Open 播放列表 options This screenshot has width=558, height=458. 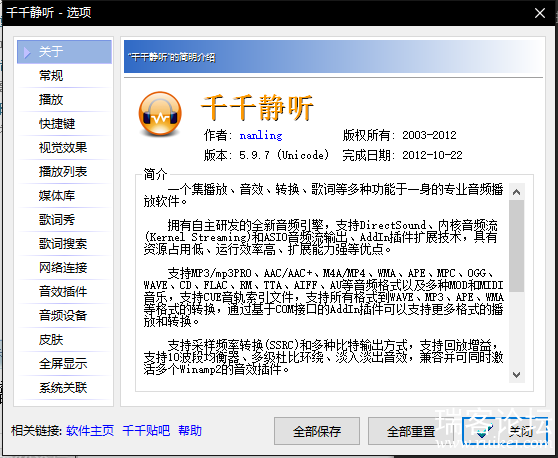[x=64, y=172]
